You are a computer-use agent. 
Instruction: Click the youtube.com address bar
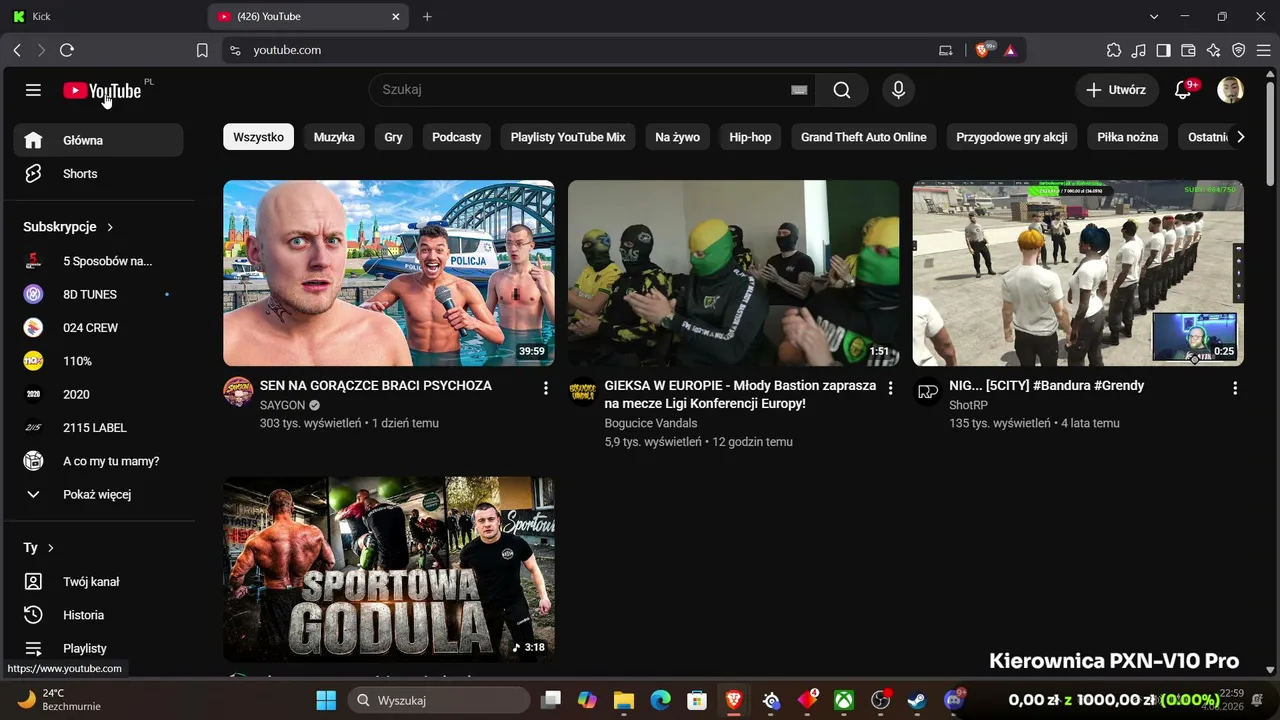coord(580,50)
